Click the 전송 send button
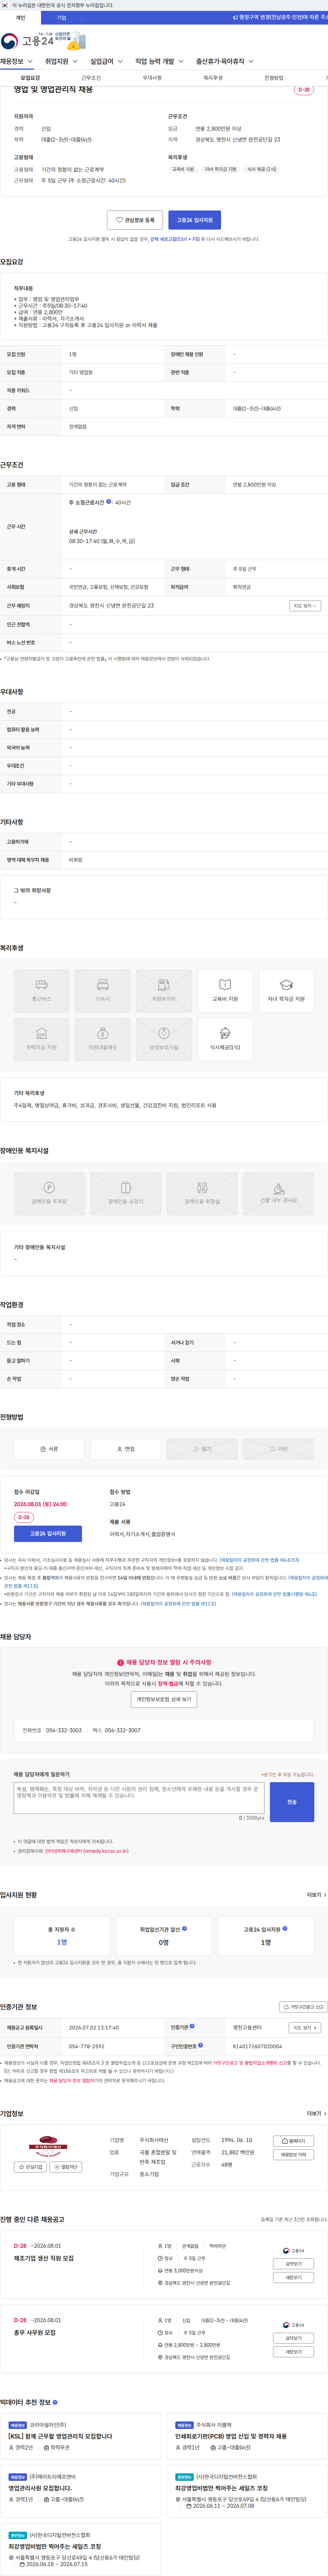This screenshot has height=2576, width=328. [292, 1802]
